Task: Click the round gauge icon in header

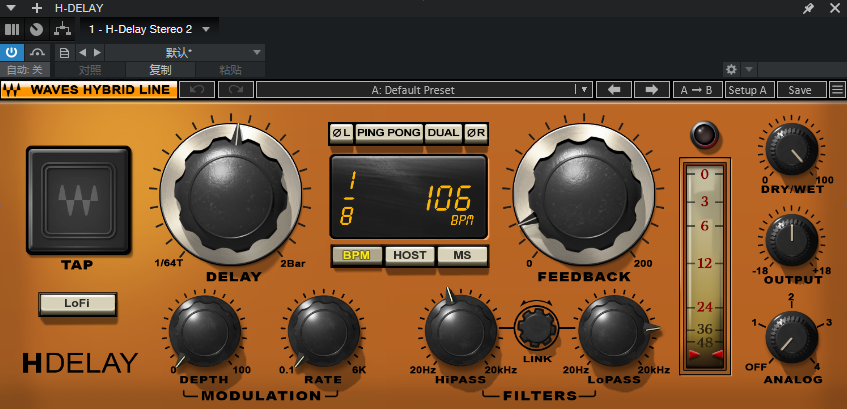Action: click(x=36, y=29)
